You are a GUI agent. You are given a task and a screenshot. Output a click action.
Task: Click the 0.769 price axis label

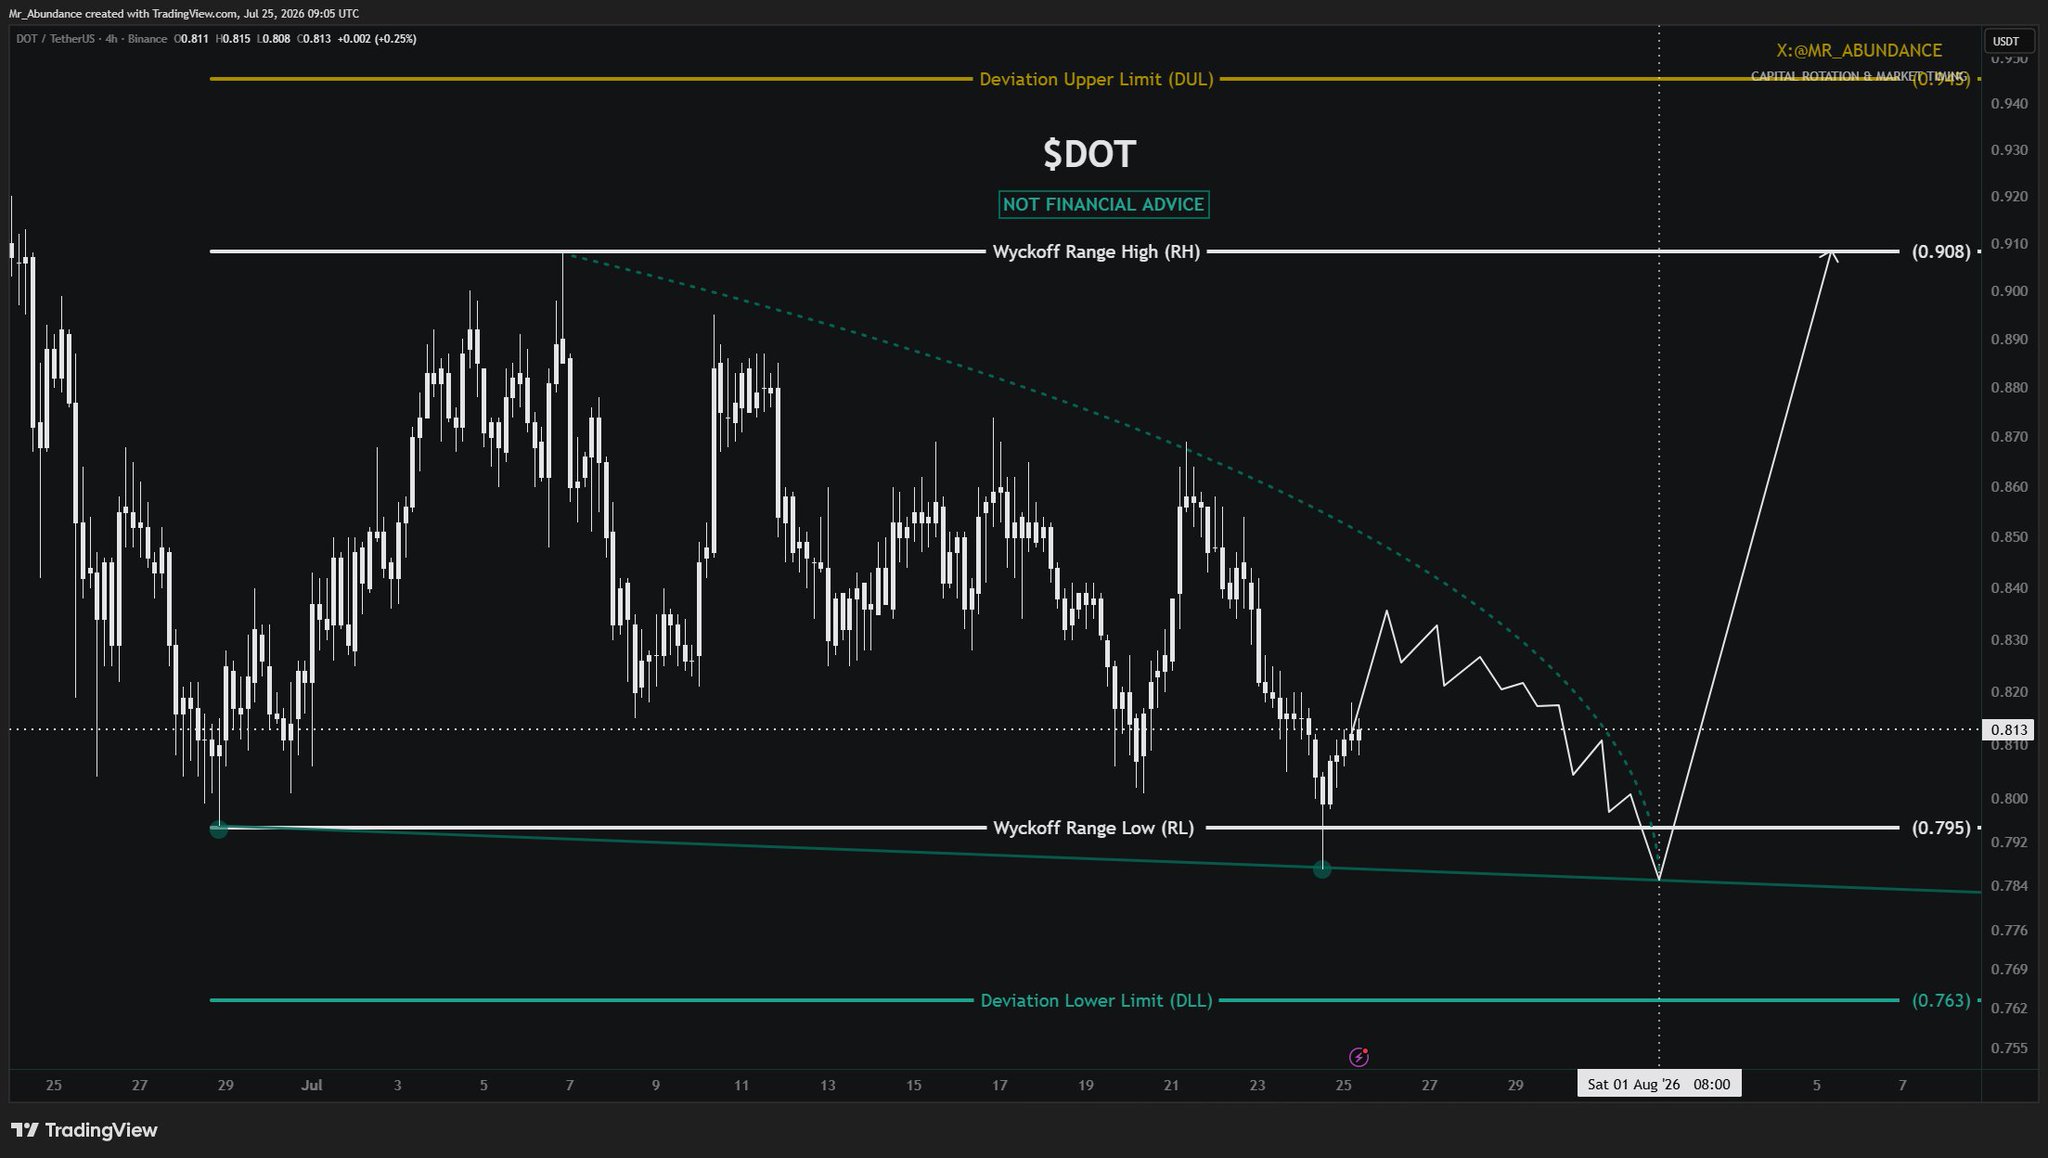pos(2008,969)
